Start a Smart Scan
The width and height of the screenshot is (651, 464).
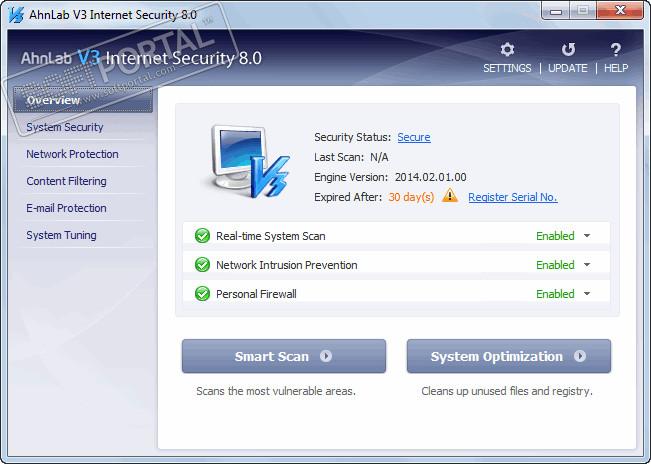tap(284, 356)
